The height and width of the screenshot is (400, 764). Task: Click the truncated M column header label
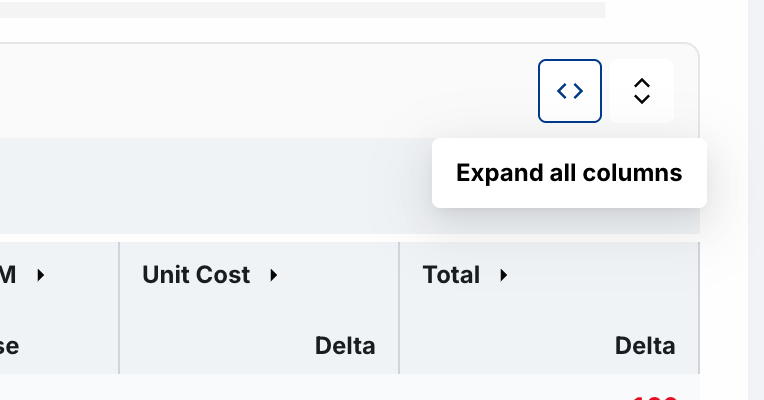click(8, 275)
